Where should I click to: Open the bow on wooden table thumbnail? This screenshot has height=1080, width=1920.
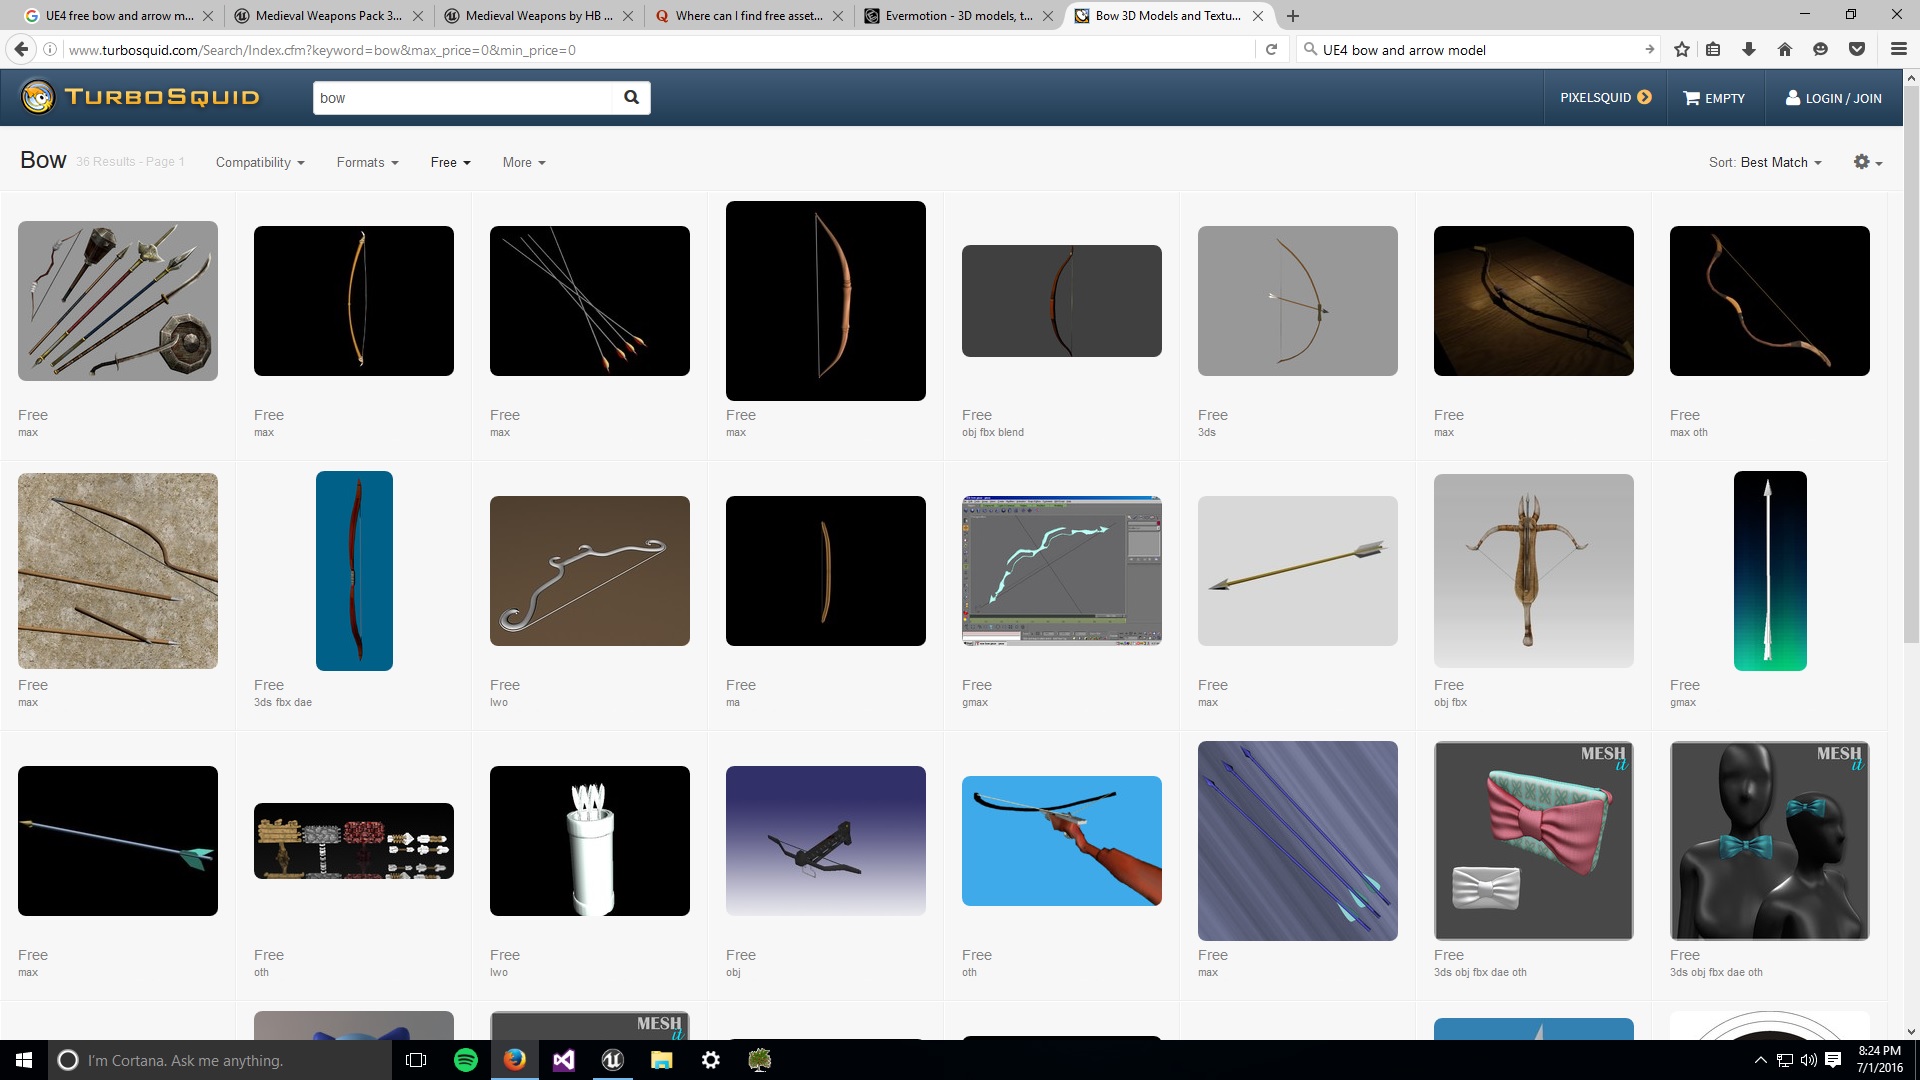point(1534,301)
